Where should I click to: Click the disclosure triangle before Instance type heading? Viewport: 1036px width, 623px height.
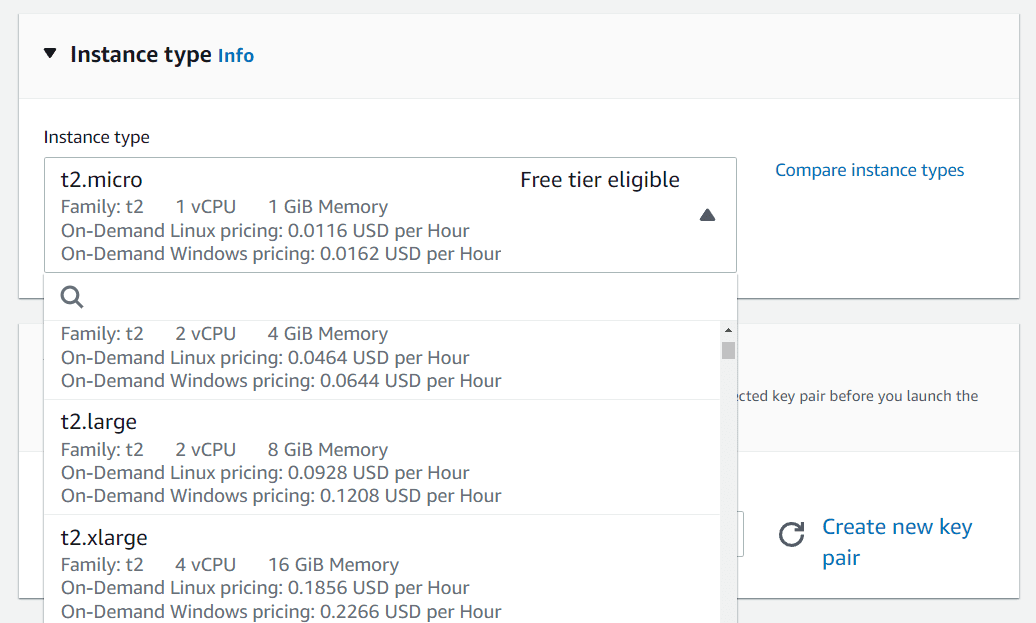(x=49, y=54)
